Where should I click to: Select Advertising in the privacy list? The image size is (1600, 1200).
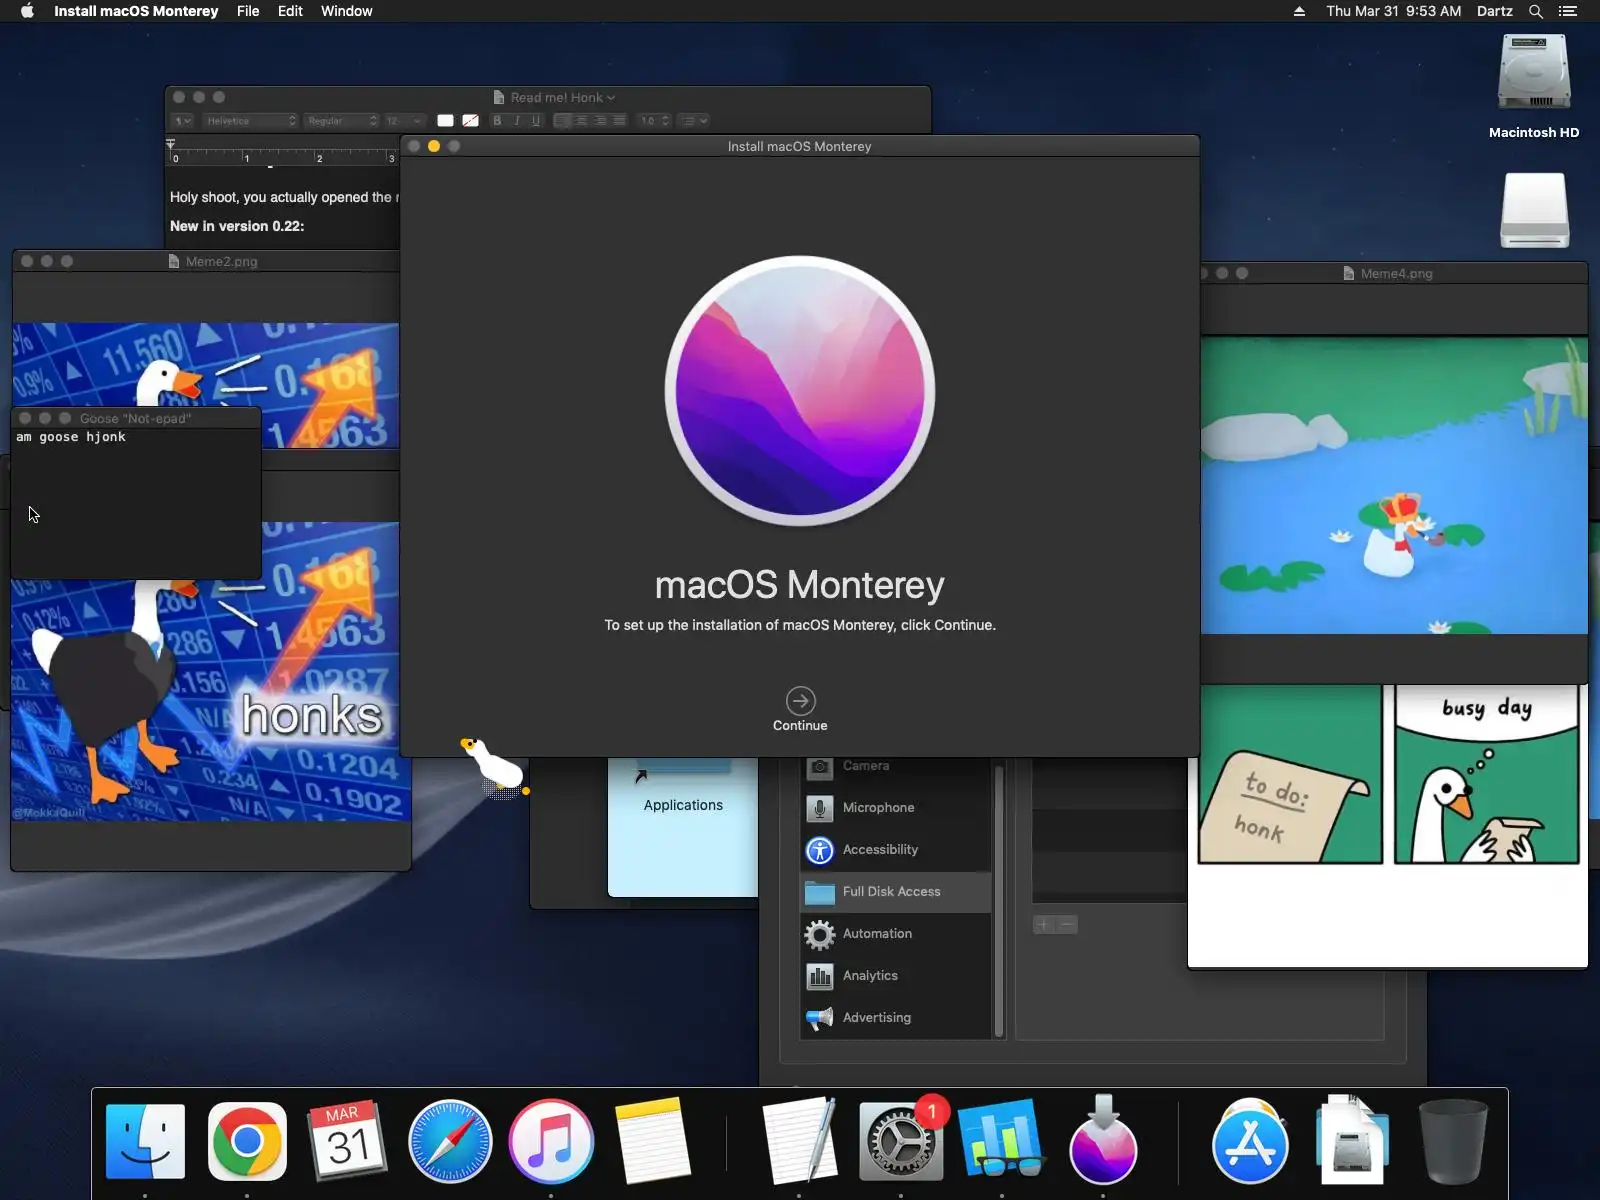coord(896,1017)
